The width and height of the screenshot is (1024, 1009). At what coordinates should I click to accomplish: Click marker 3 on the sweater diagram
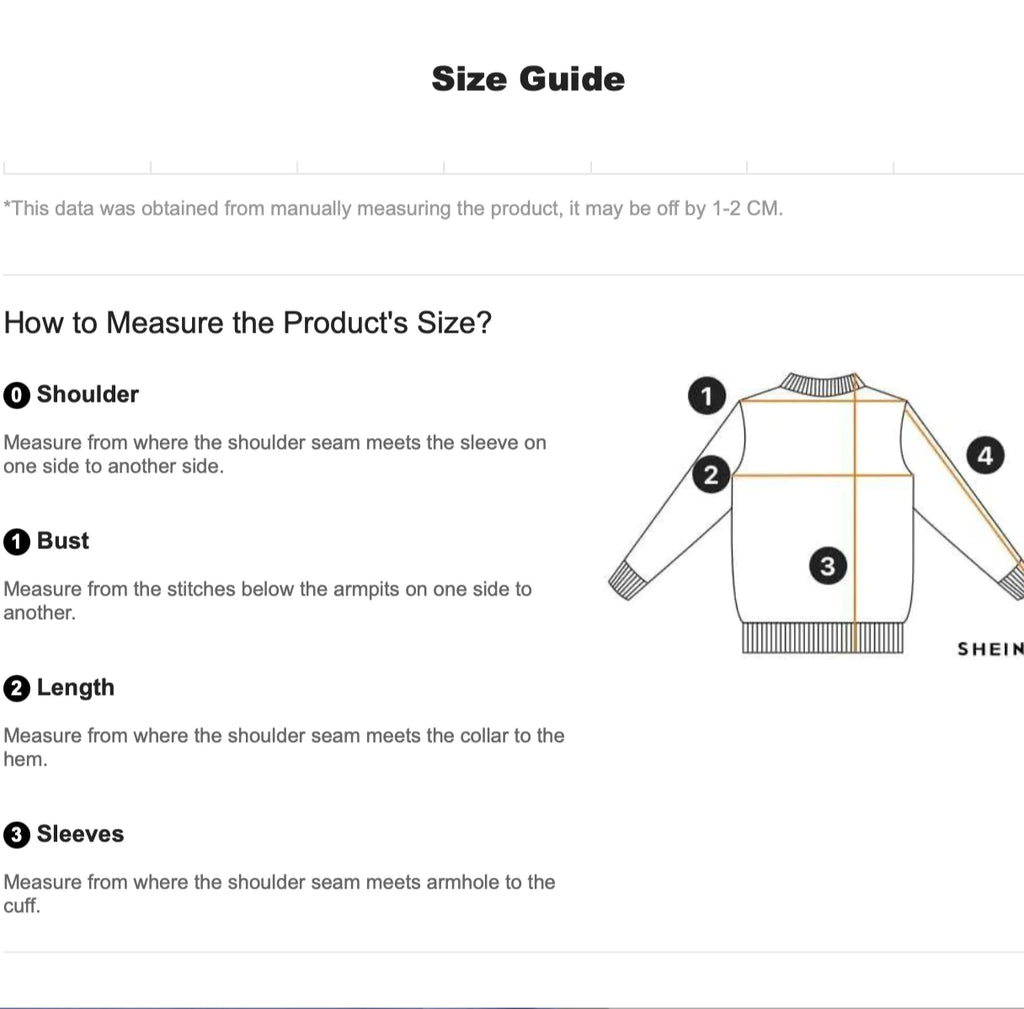tap(827, 566)
